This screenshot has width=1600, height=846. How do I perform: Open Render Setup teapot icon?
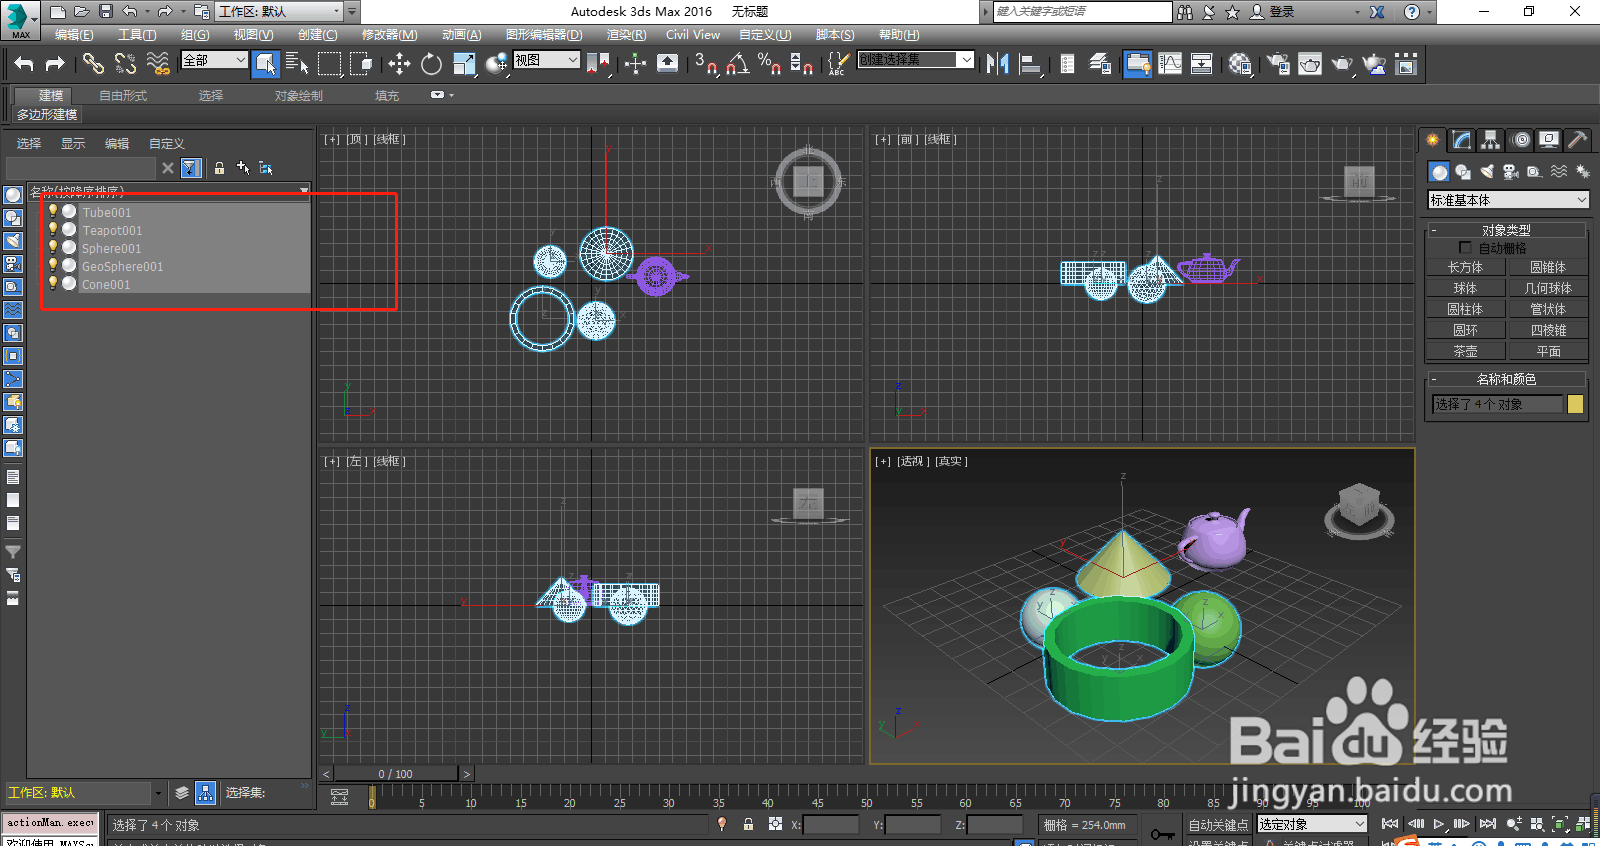[x=1277, y=64]
